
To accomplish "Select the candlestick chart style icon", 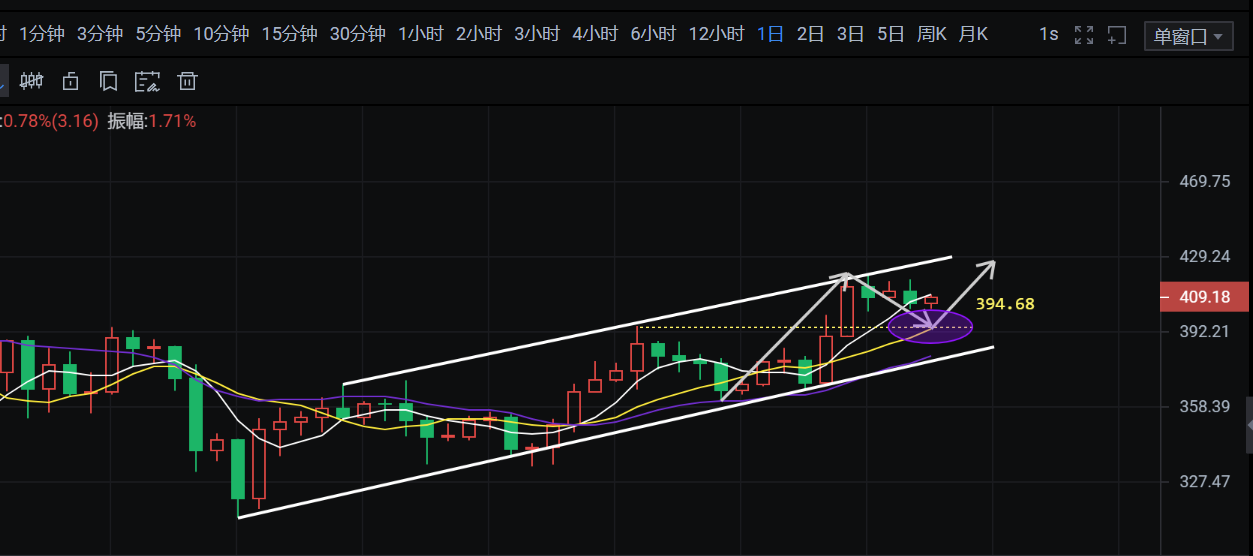I will coord(32,80).
